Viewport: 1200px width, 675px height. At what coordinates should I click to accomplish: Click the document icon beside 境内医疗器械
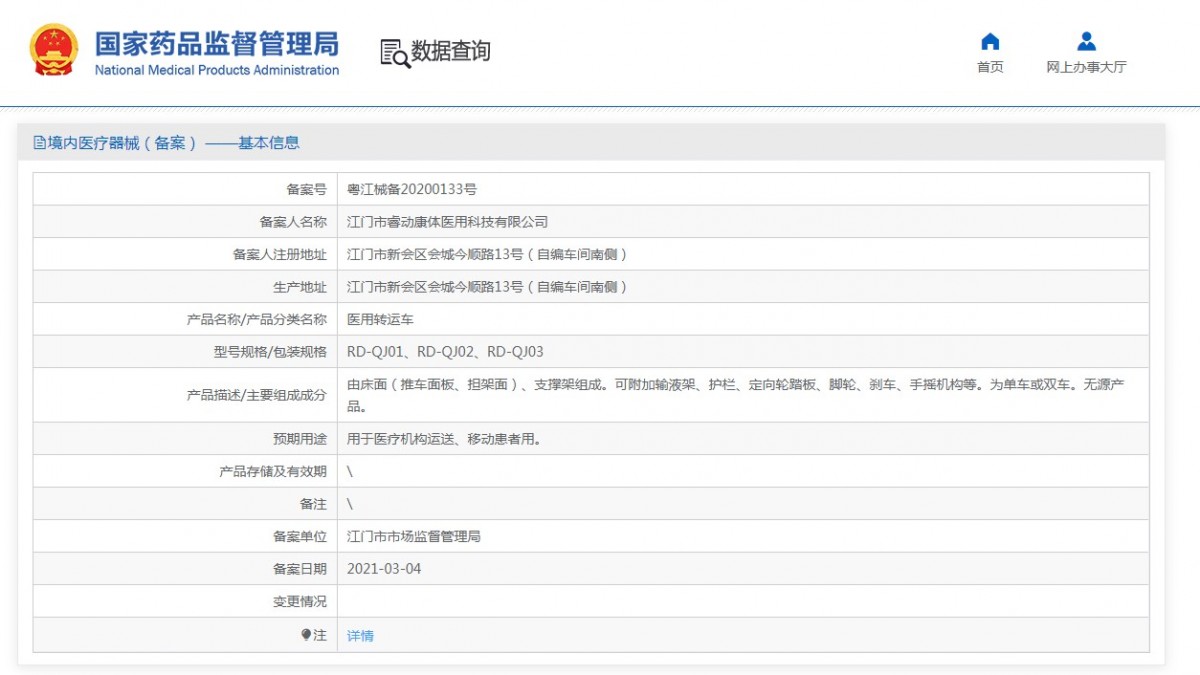point(40,143)
